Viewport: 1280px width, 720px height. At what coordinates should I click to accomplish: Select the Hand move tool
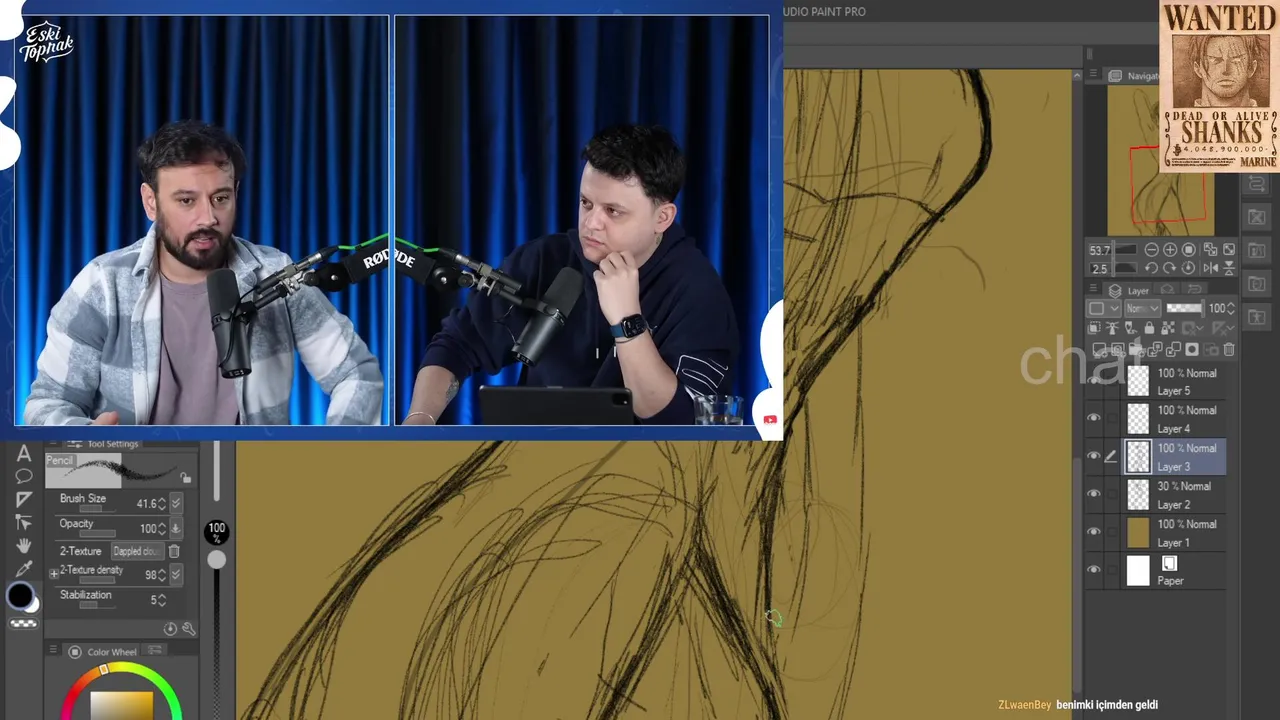[24, 545]
